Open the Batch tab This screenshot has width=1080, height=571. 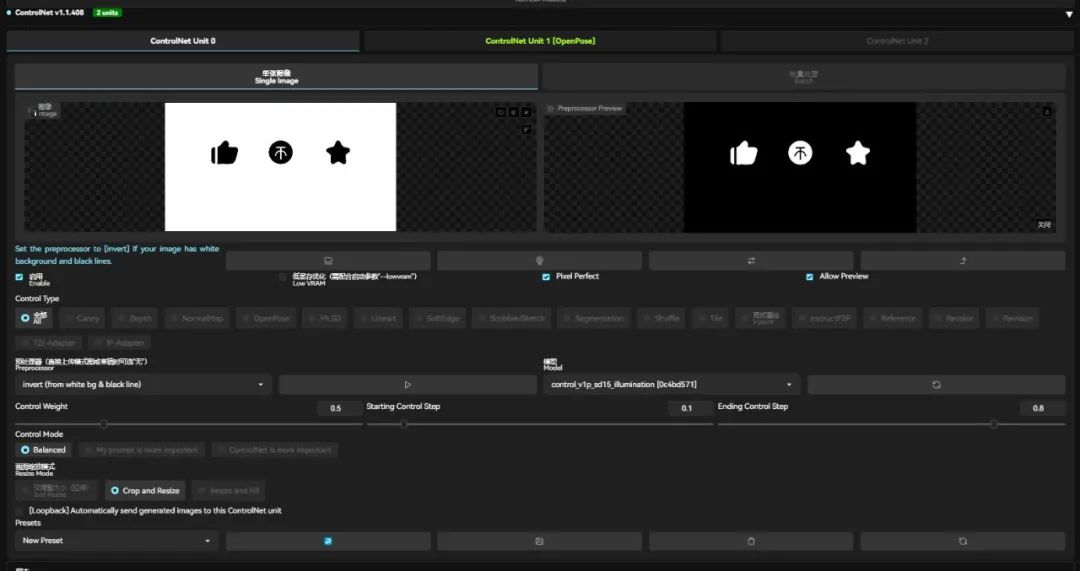[x=804, y=76]
